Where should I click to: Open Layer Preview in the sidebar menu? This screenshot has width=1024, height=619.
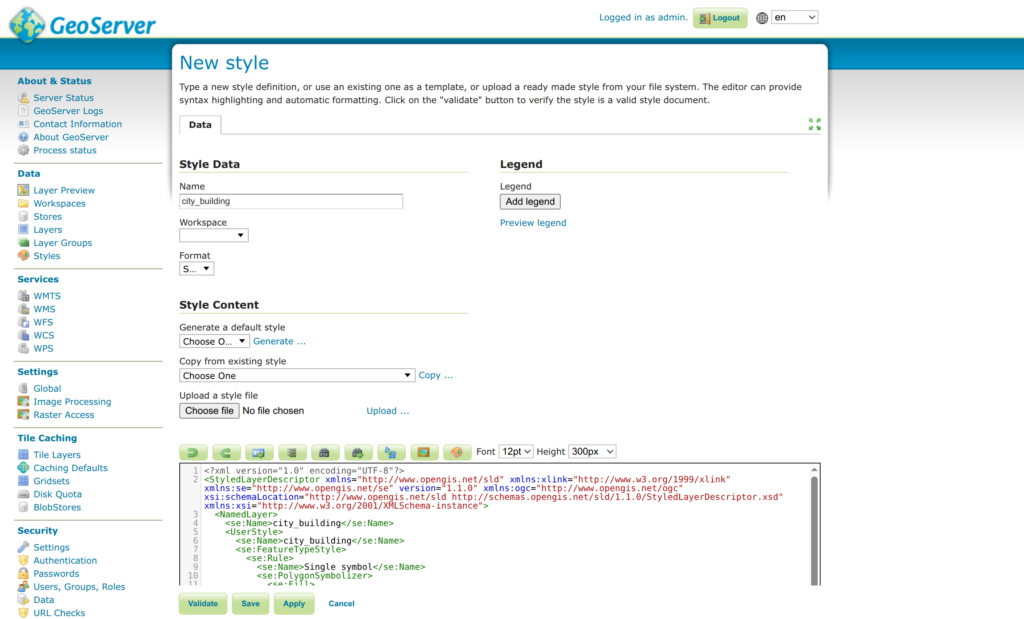(64, 190)
